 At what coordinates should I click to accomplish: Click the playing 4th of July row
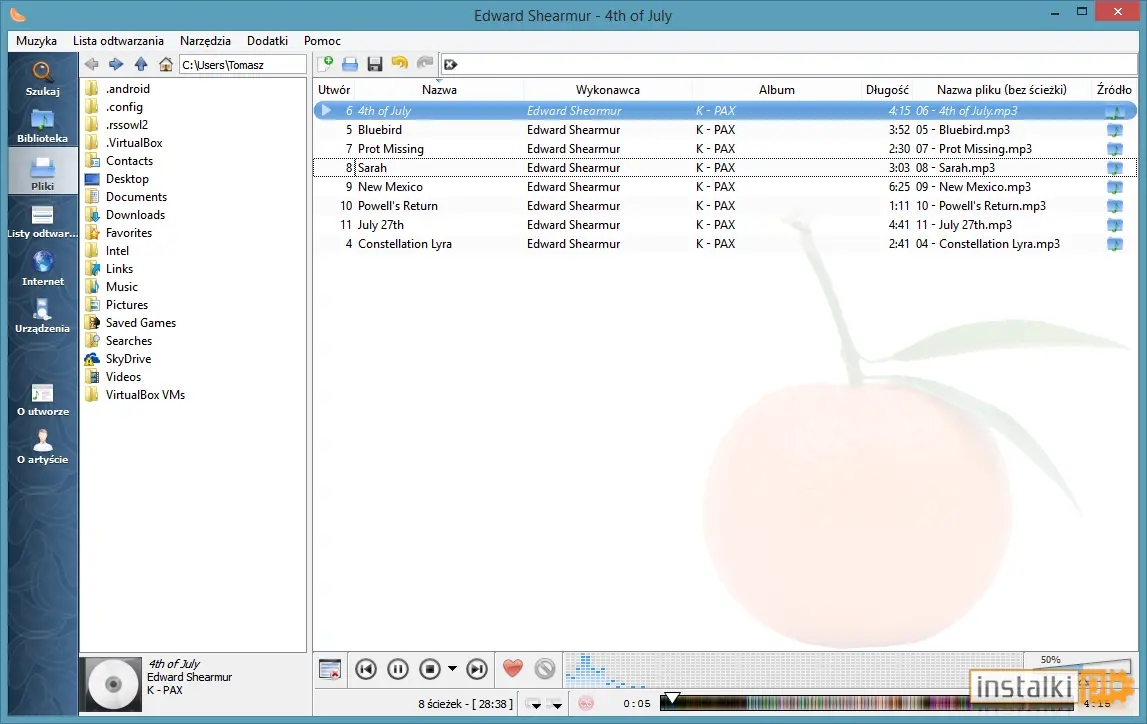(x=725, y=110)
